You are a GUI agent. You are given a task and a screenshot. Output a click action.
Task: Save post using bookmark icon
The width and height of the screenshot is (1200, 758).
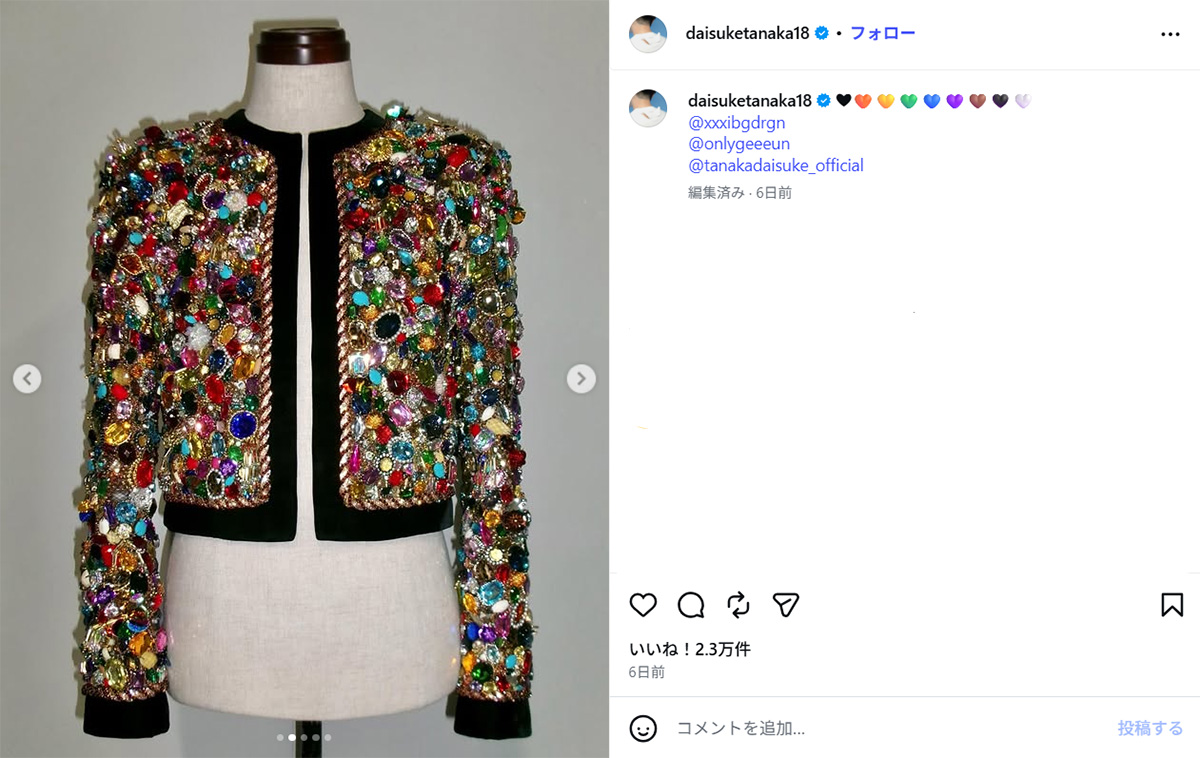1172,605
